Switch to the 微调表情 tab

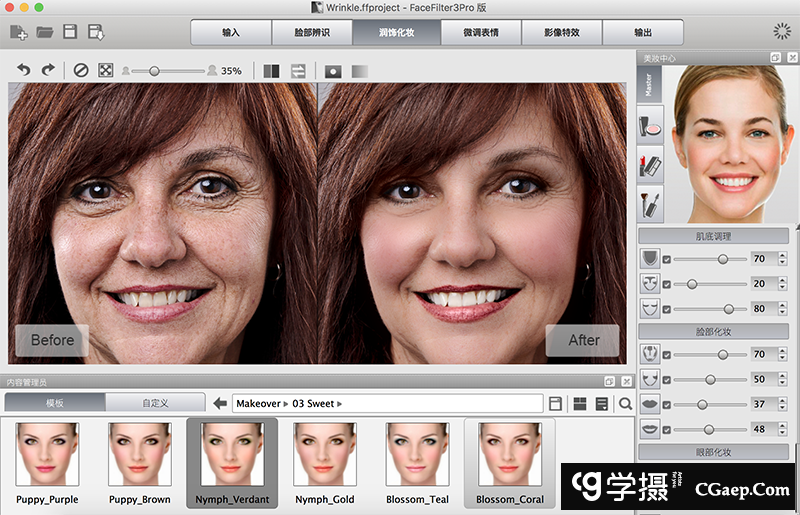[x=481, y=32]
